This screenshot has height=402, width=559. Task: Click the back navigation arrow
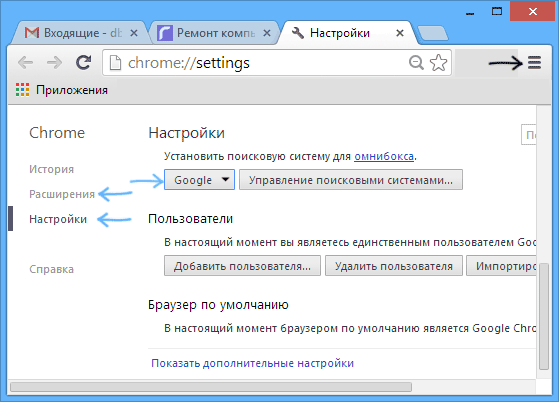click(25, 63)
